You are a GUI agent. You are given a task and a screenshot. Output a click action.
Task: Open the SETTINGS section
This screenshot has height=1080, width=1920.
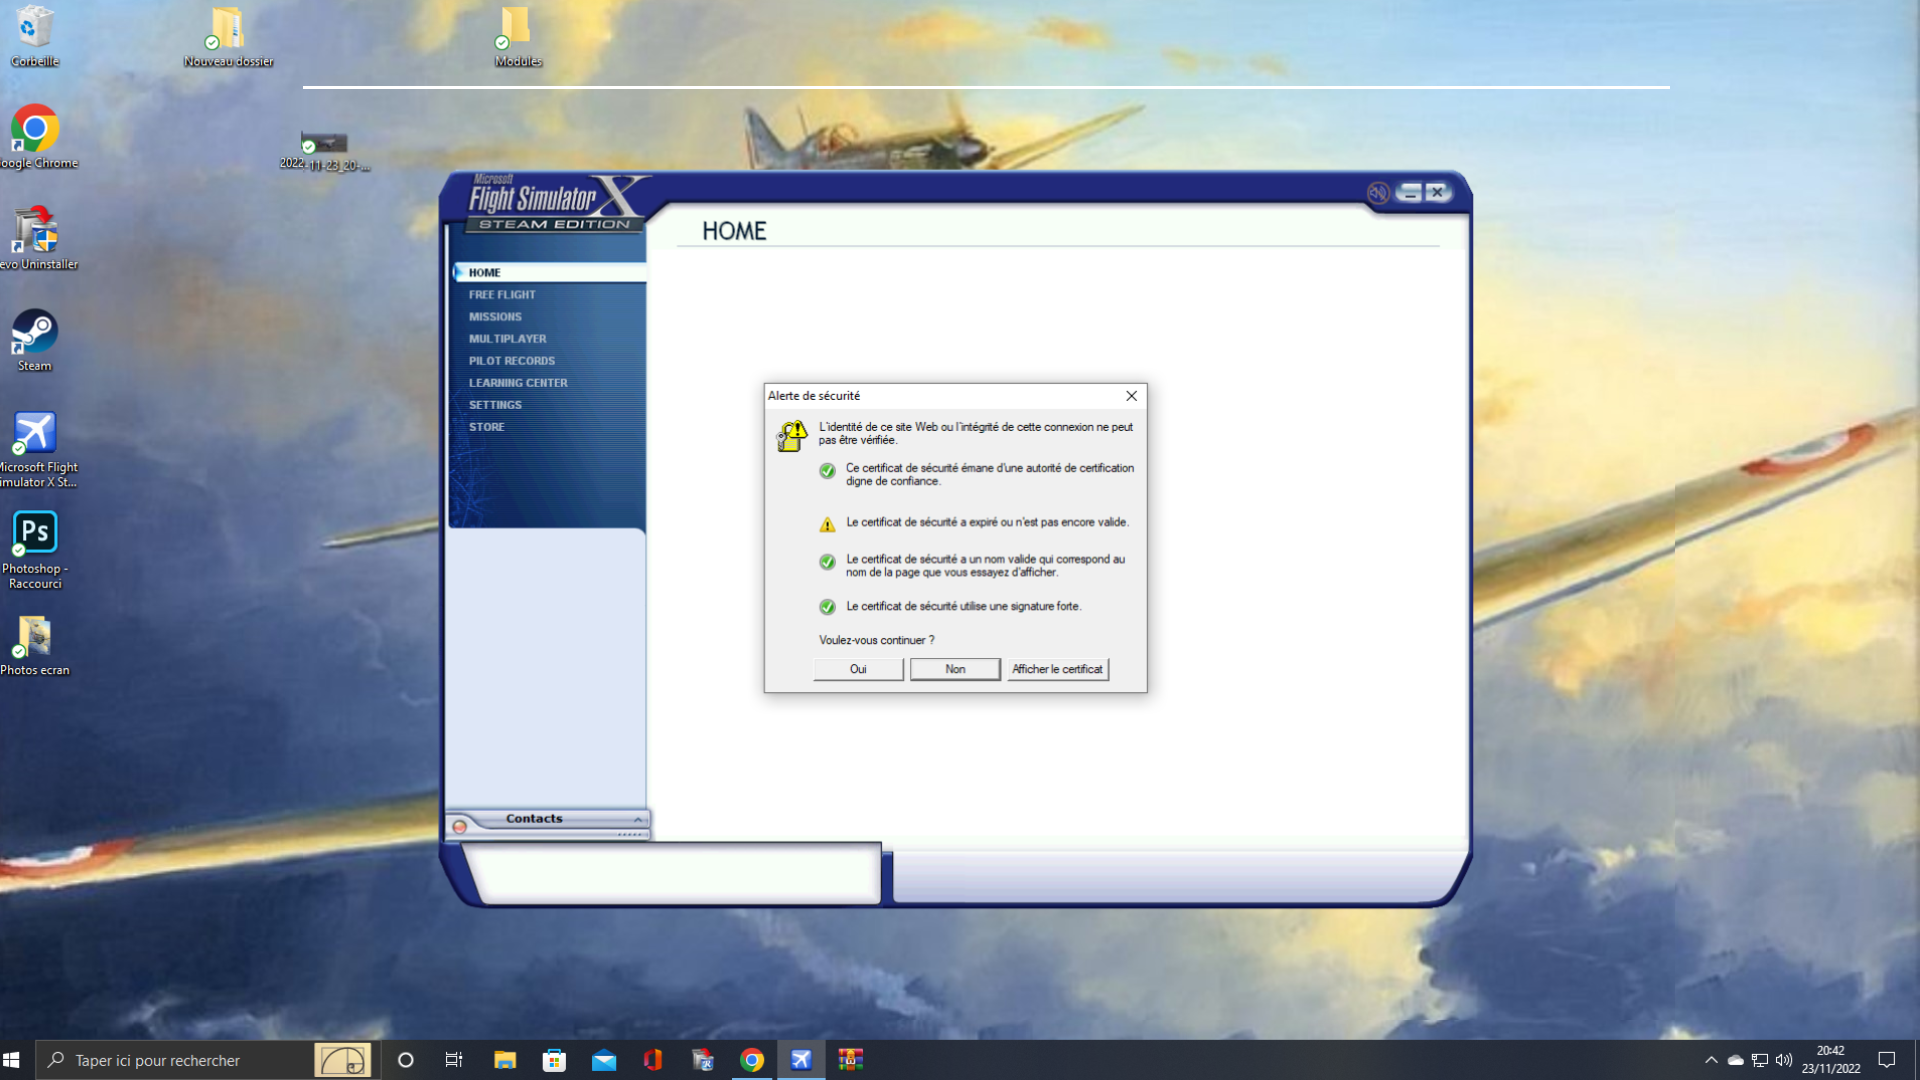click(495, 405)
